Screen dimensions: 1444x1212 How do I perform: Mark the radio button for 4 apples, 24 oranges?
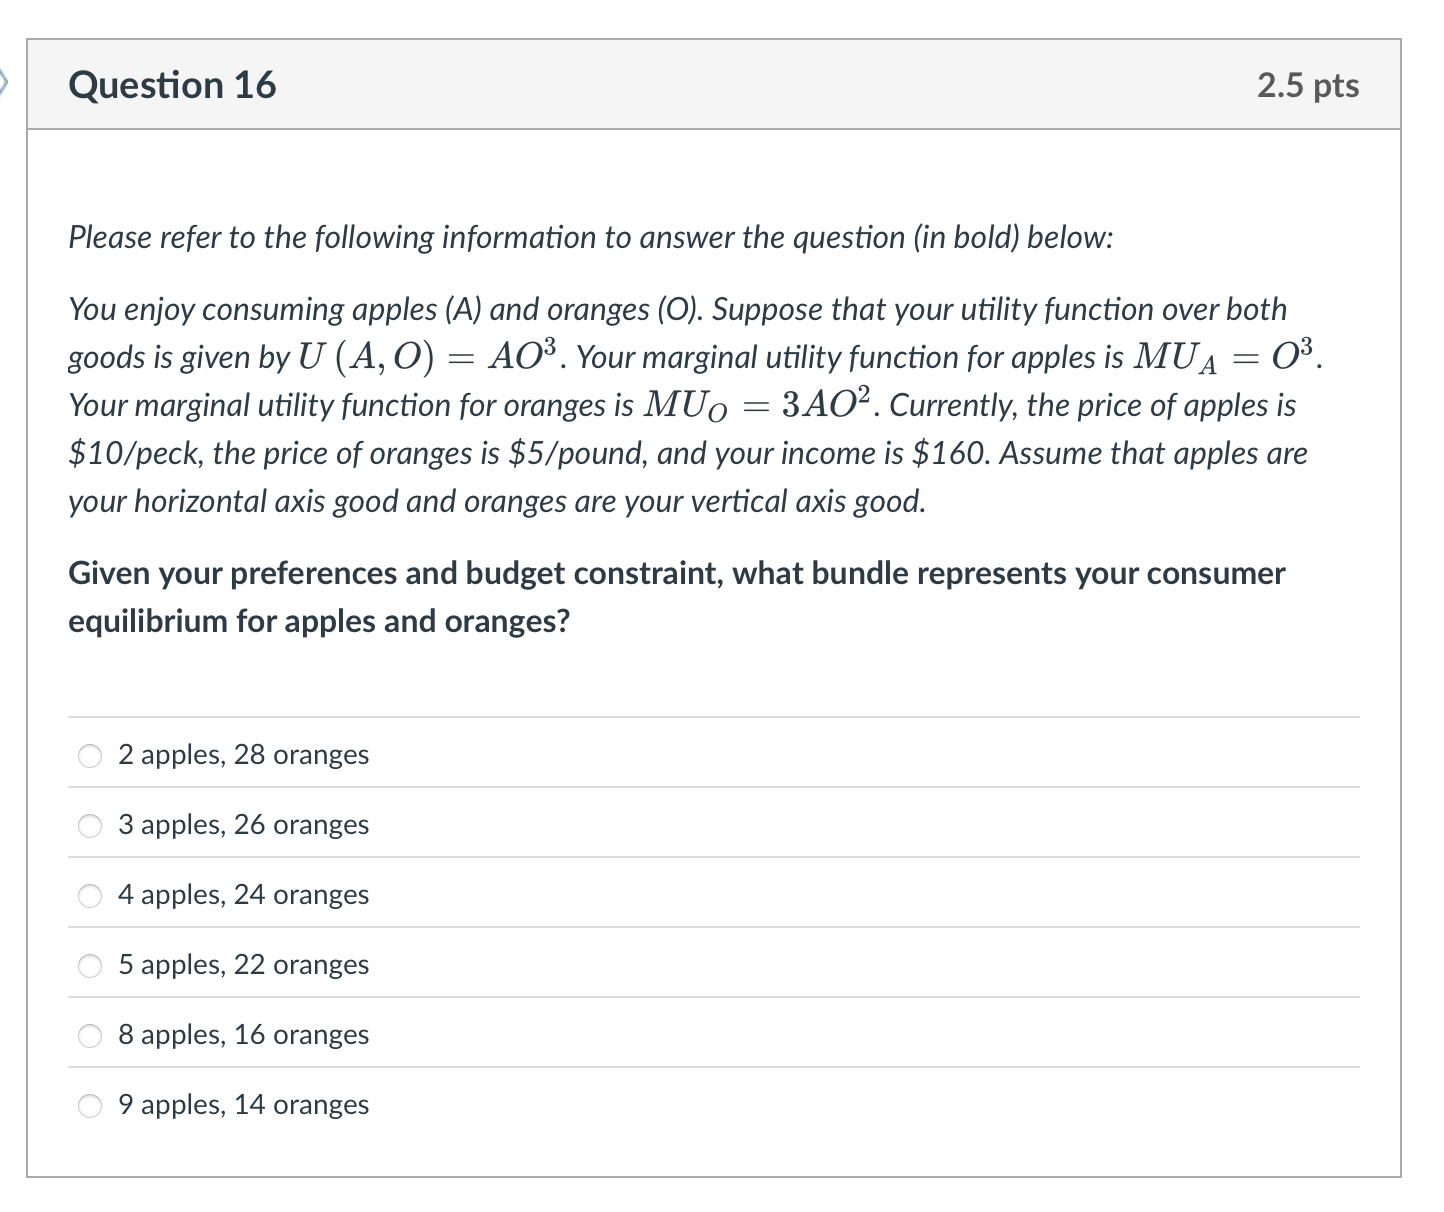(x=91, y=896)
